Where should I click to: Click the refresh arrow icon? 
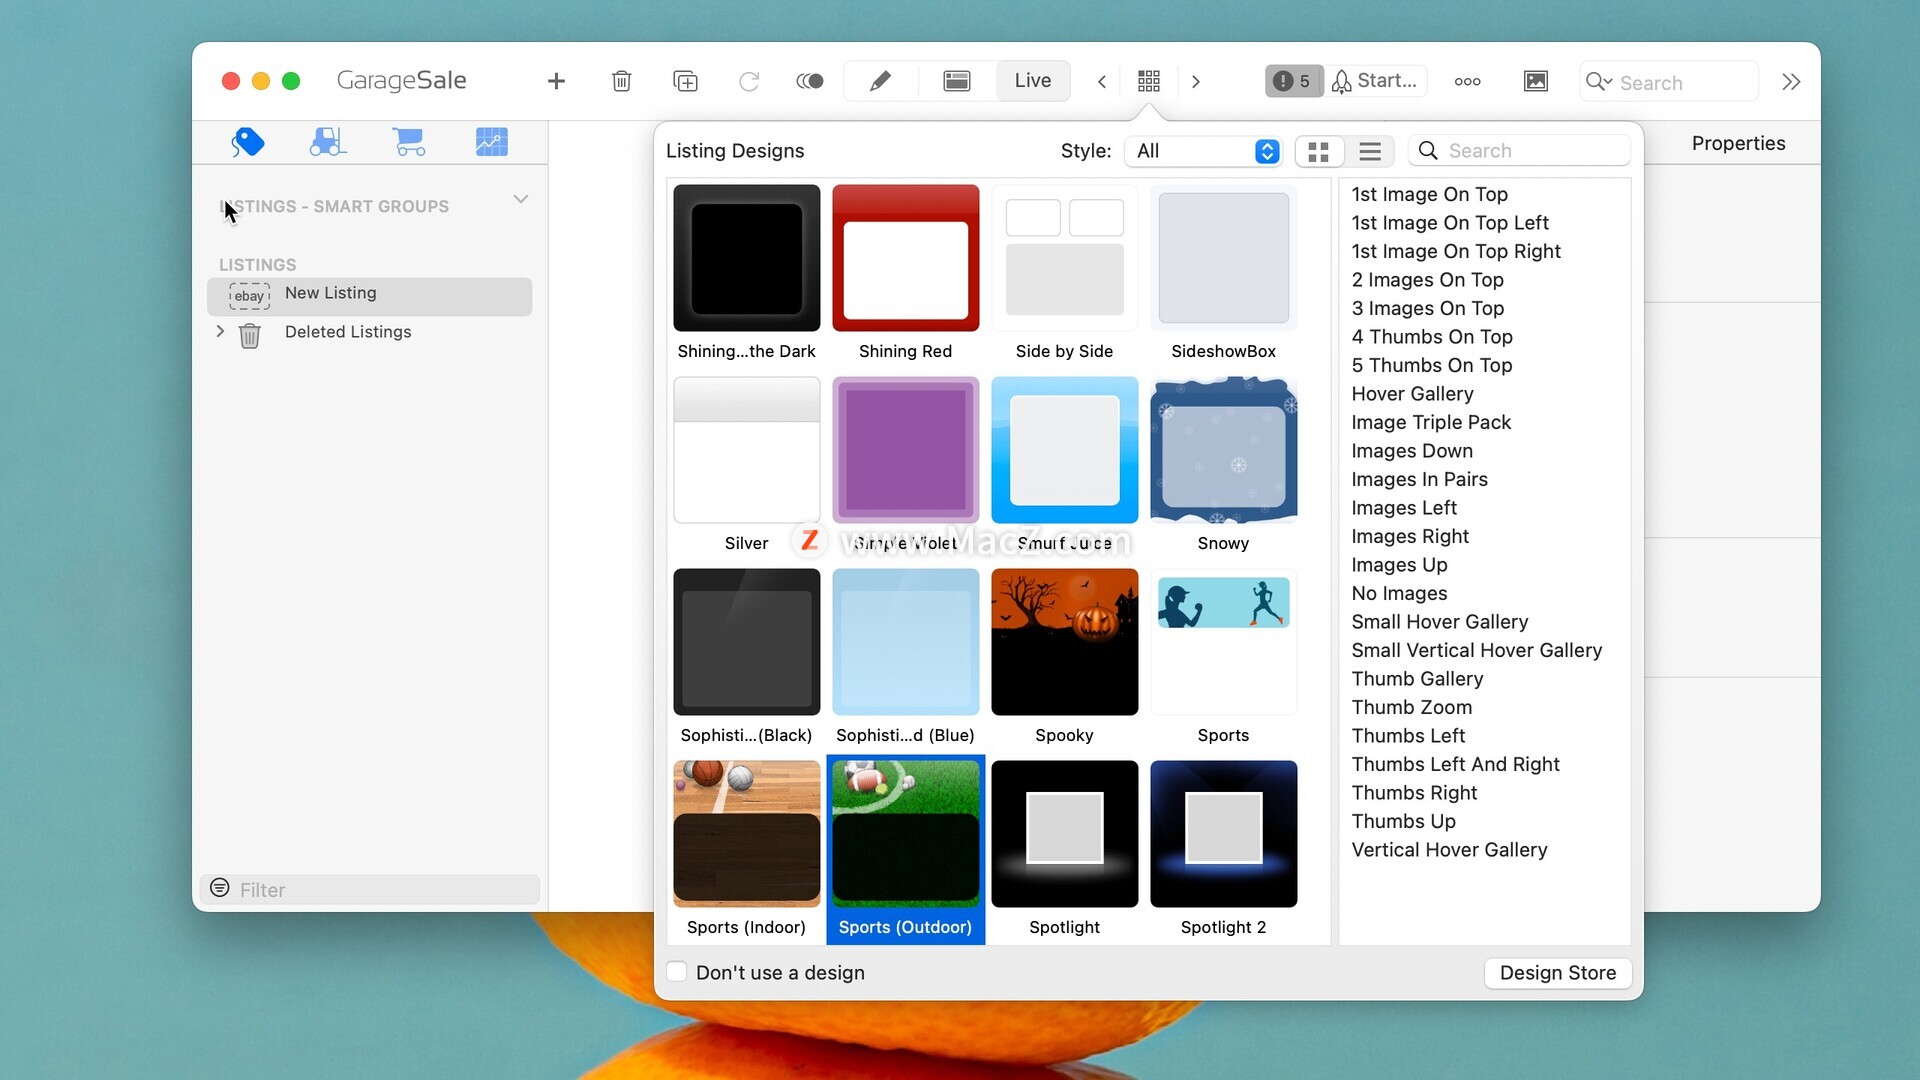[x=748, y=81]
